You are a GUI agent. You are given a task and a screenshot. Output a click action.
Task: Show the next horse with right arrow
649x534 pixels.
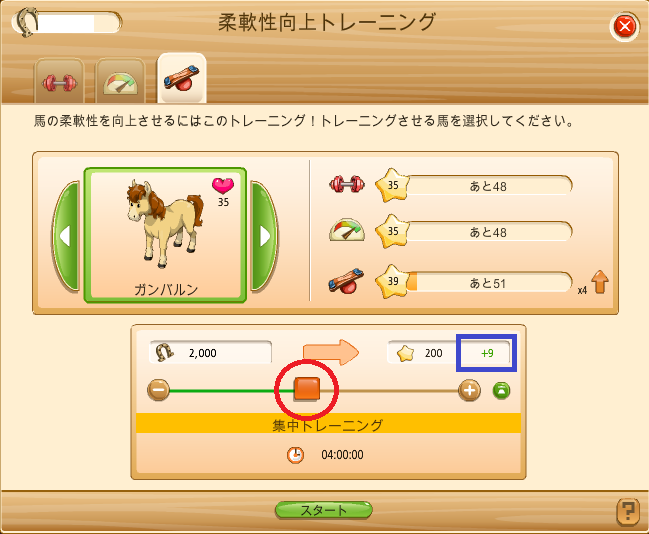point(264,236)
